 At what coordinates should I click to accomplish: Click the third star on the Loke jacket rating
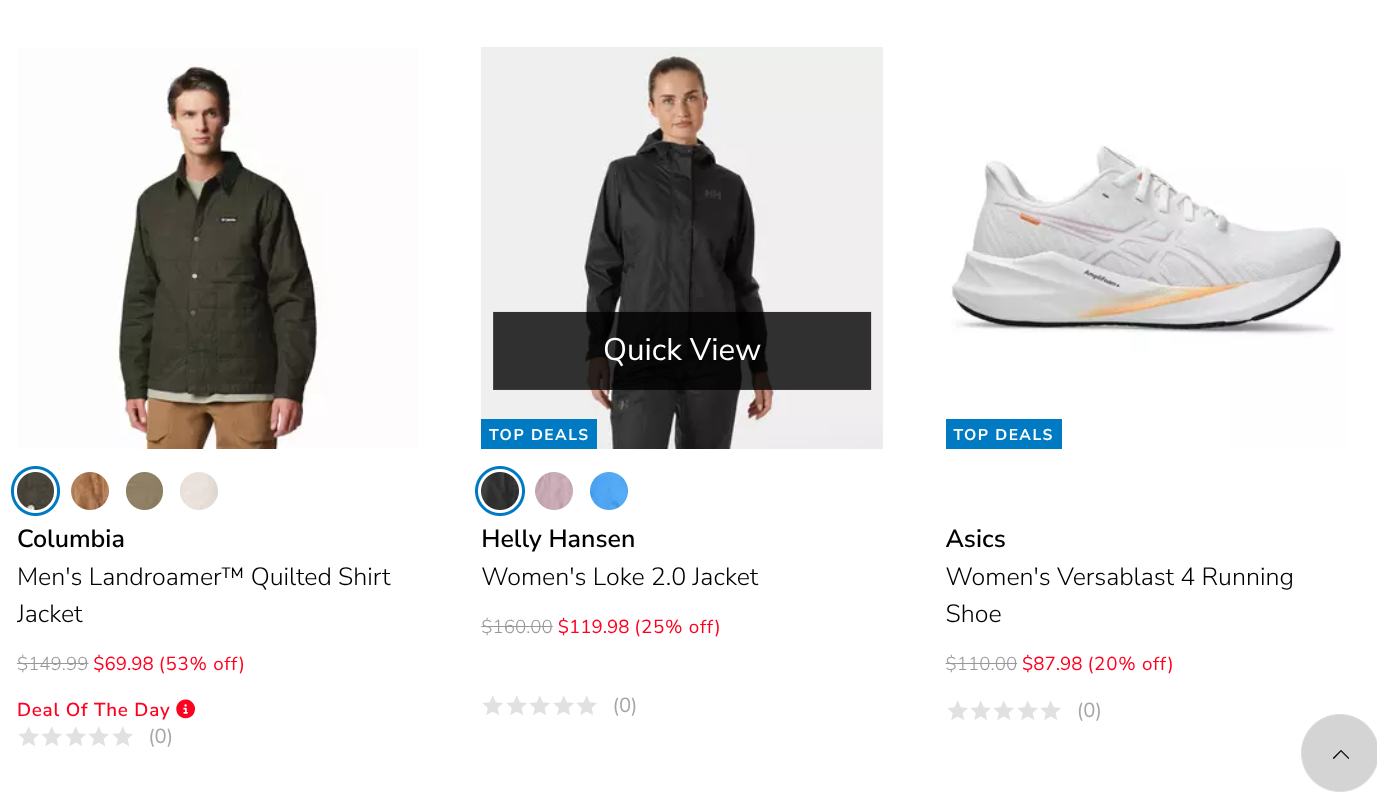click(x=540, y=705)
